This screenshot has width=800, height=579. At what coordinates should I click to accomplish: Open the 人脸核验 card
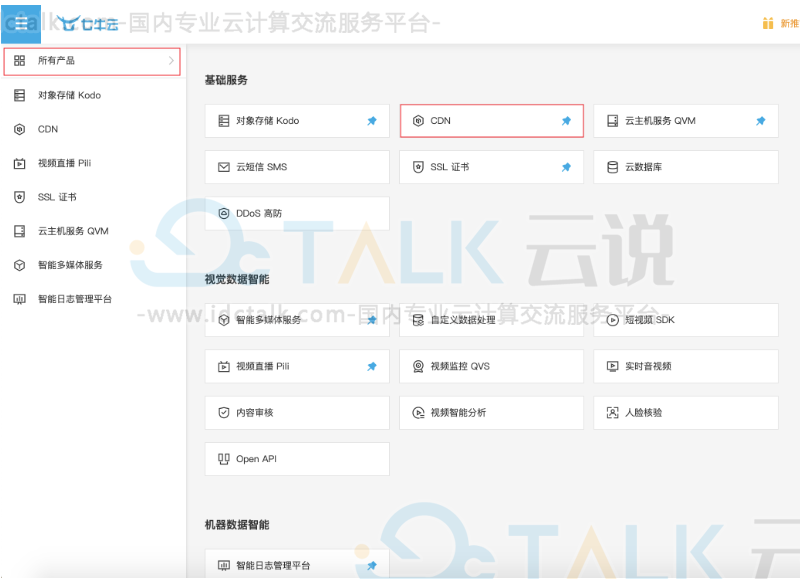(x=686, y=413)
